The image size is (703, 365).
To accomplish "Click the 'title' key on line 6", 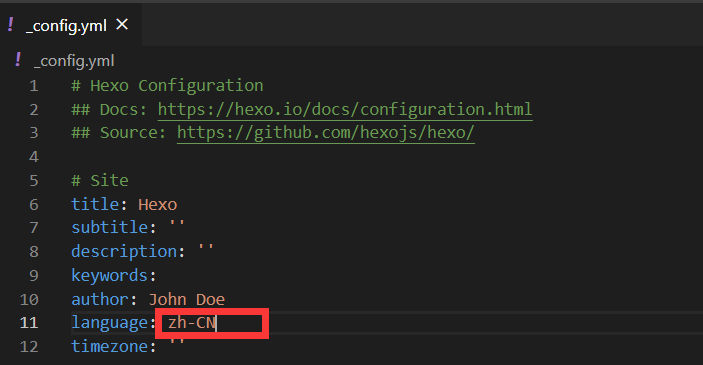I will click(x=95, y=204).
